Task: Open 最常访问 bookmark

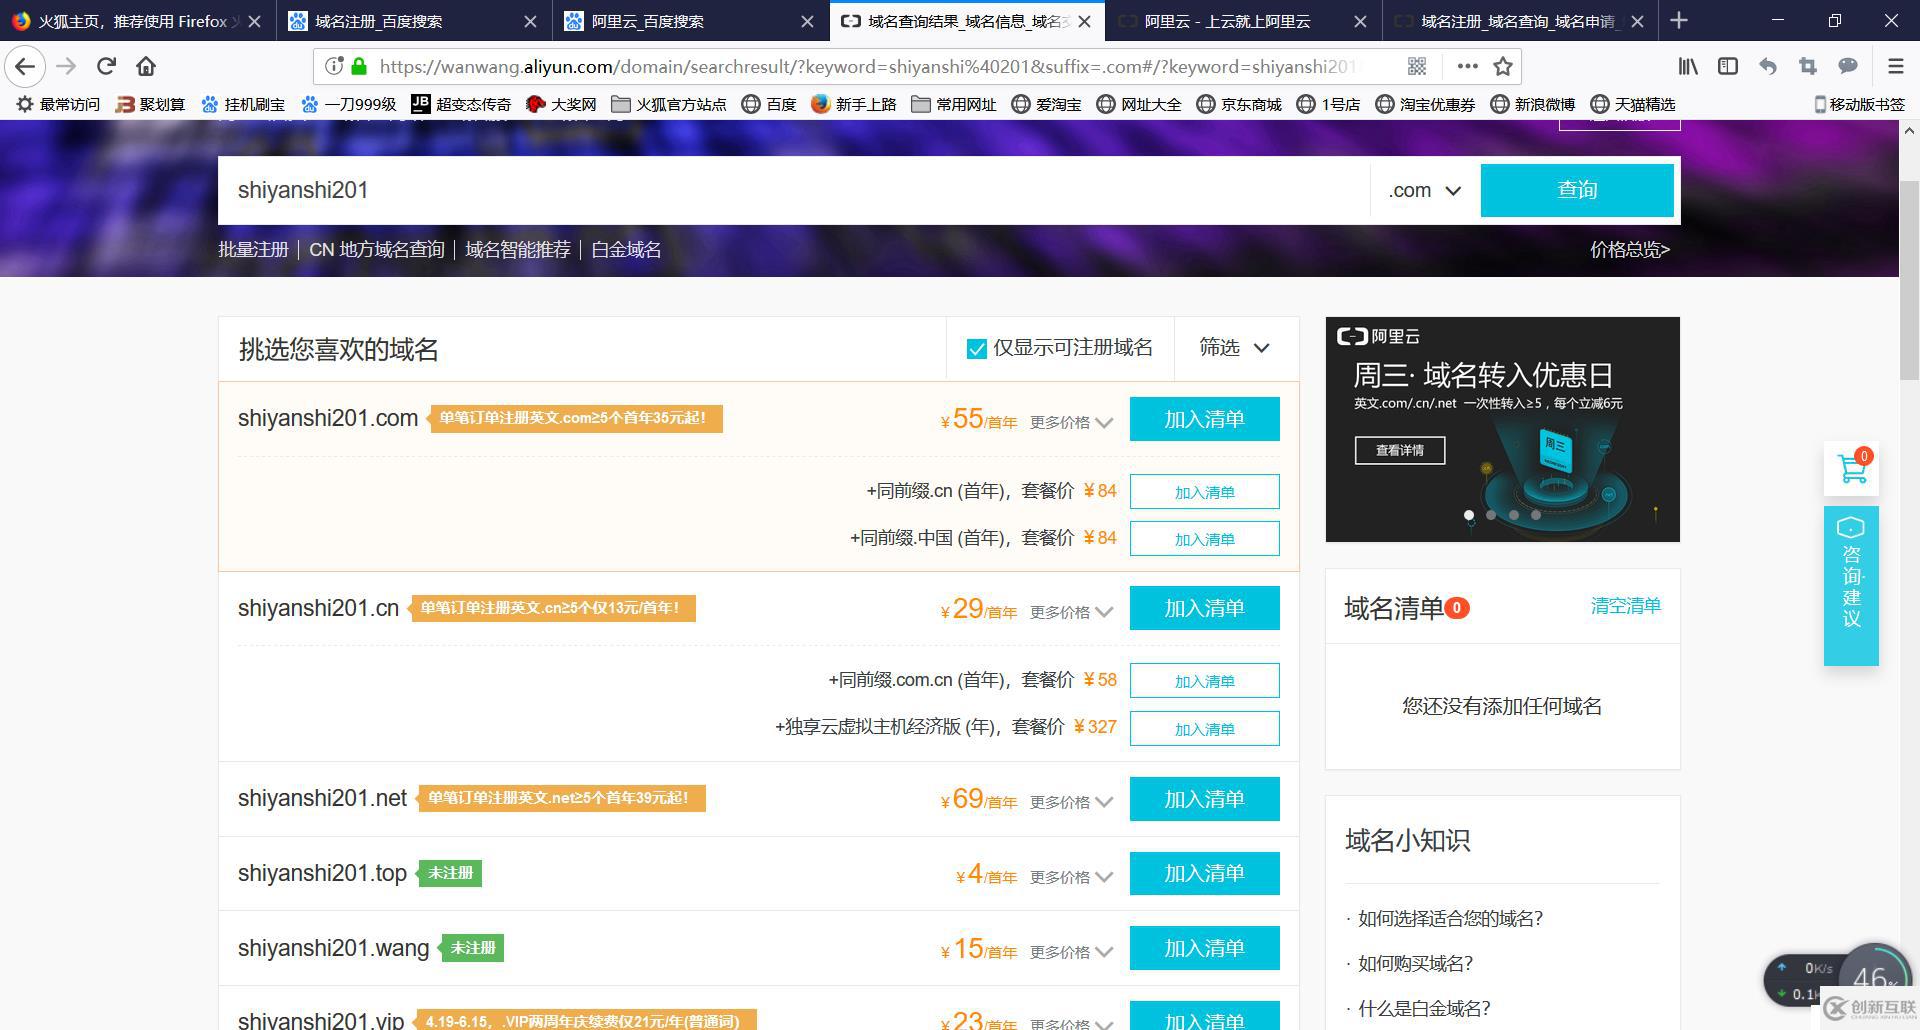Action: point(58,104)
